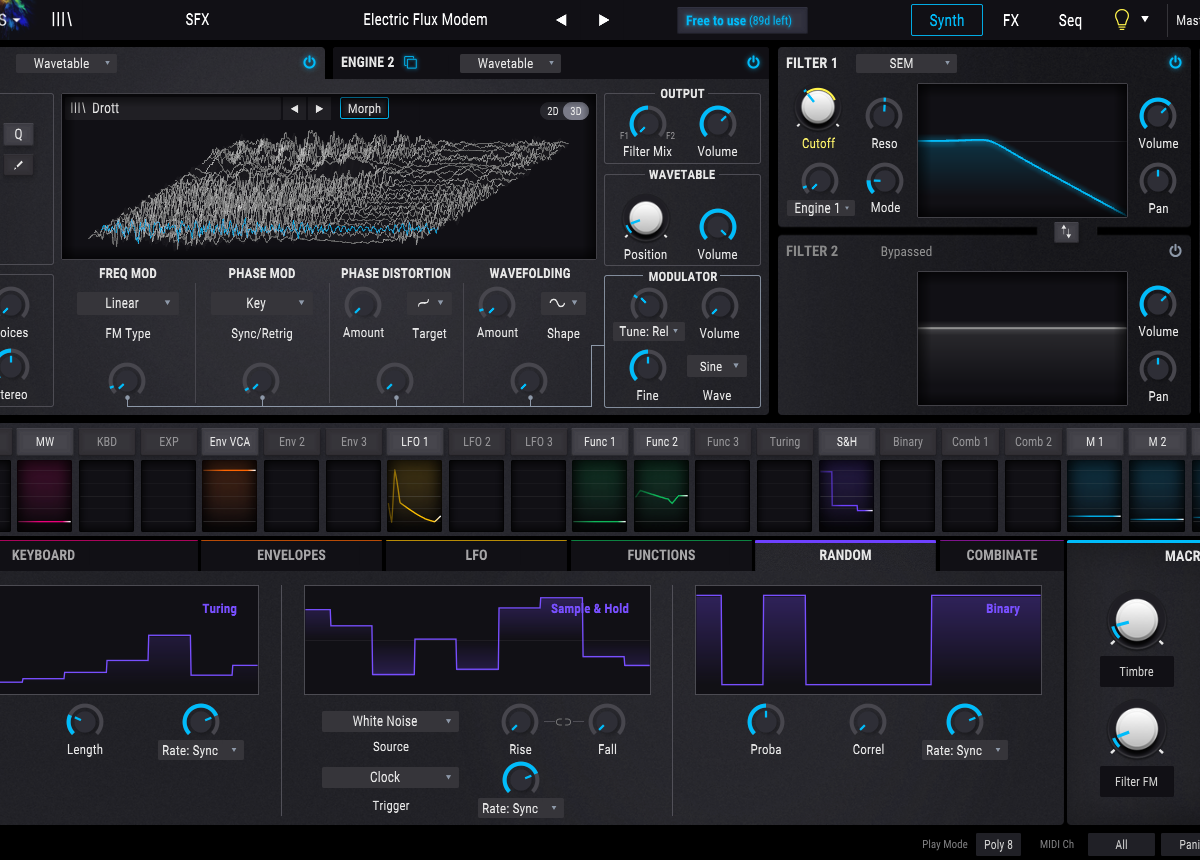Click the Morph button

(x=364, y=109)
